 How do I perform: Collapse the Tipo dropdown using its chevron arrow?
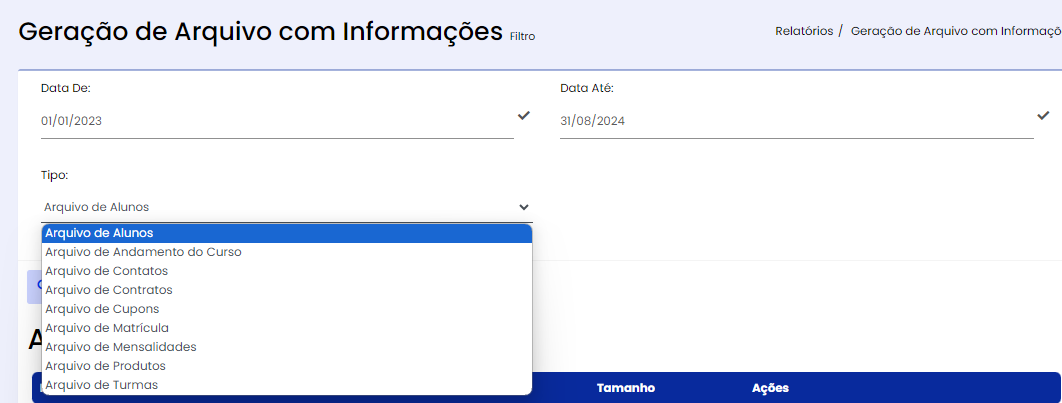click(x=524, y=207)
